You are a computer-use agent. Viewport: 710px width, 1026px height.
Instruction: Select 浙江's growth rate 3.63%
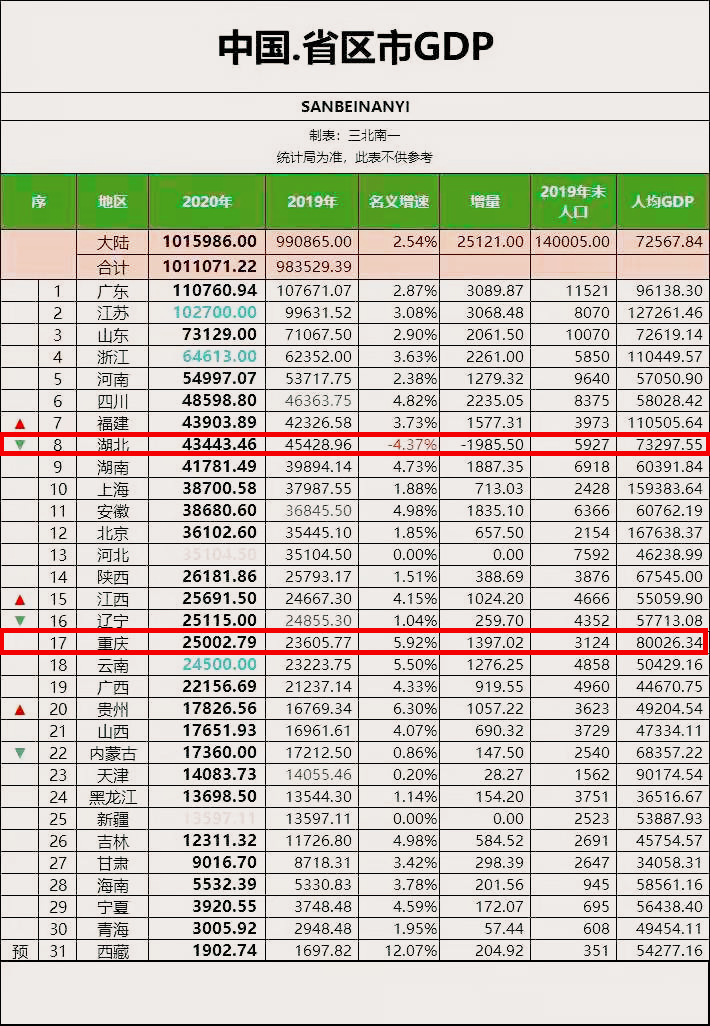tap(415, 357)
